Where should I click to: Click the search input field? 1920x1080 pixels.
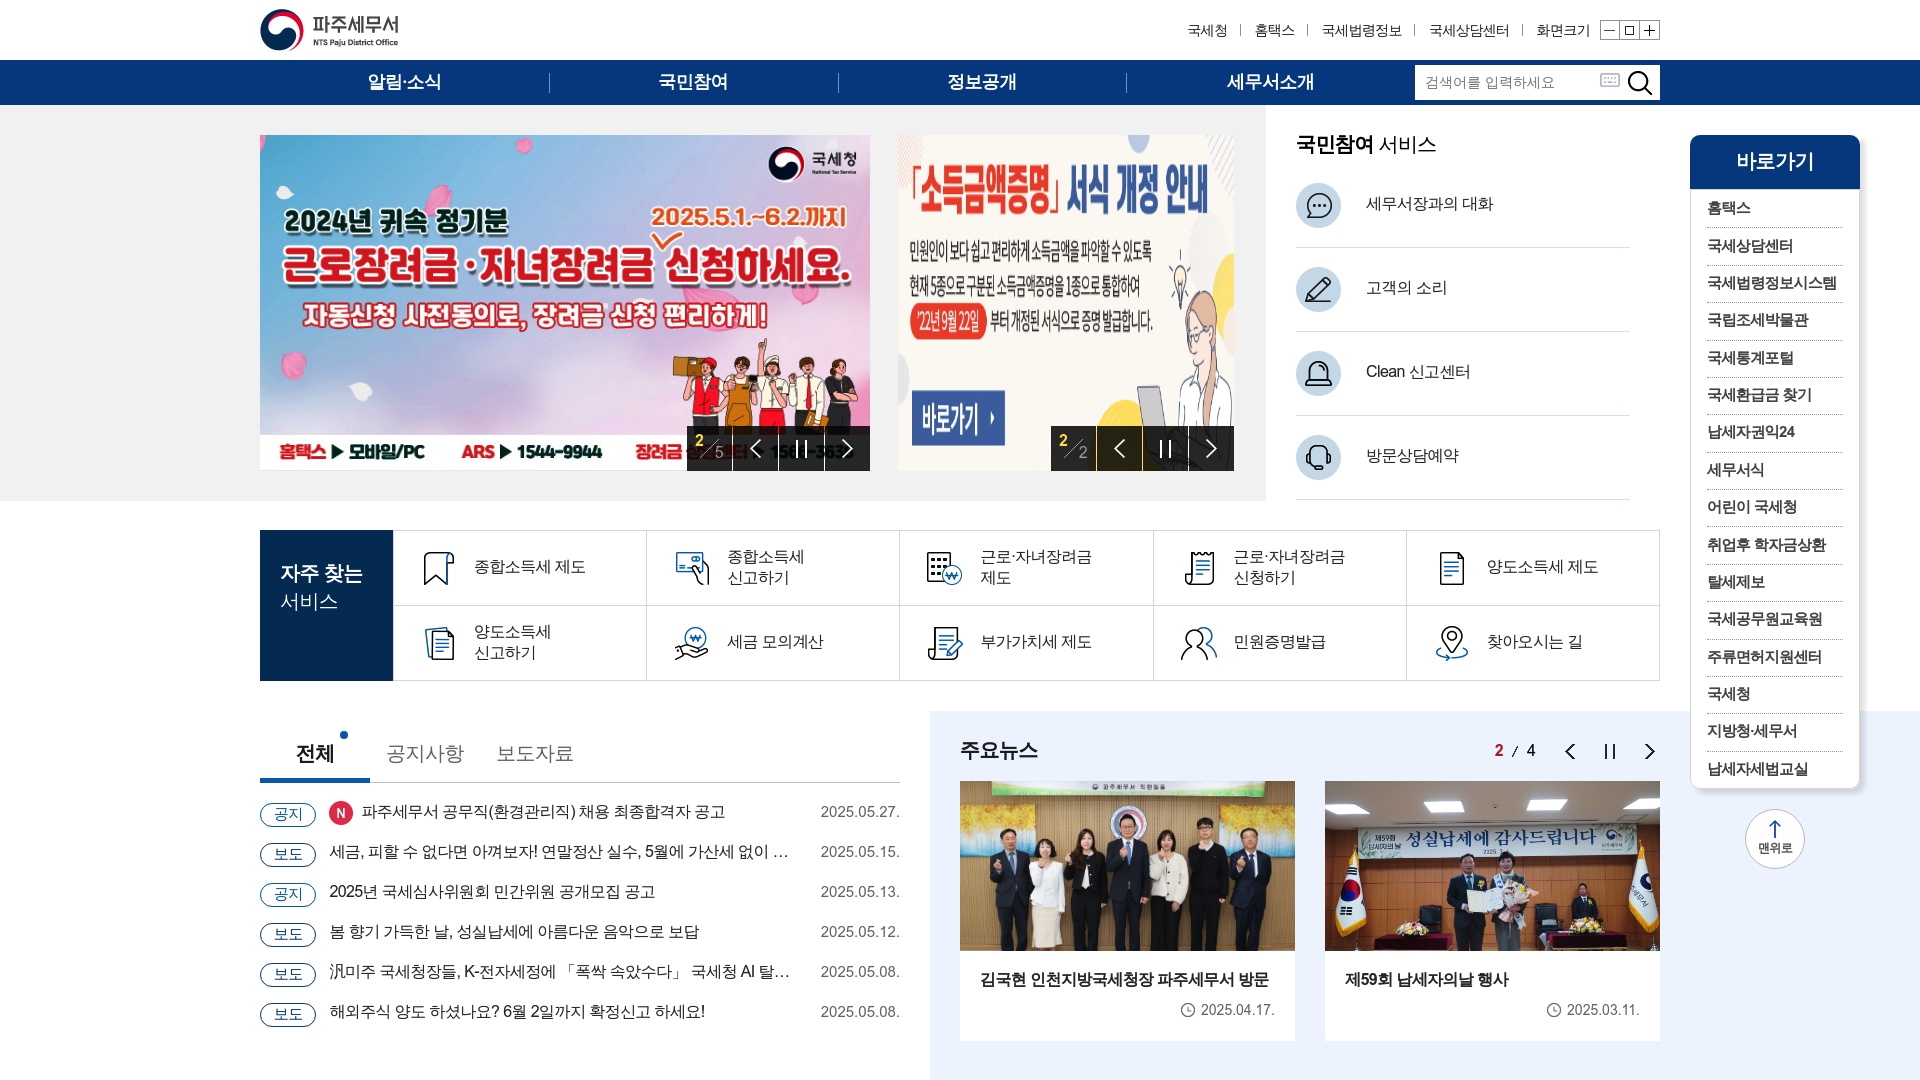1507,82
